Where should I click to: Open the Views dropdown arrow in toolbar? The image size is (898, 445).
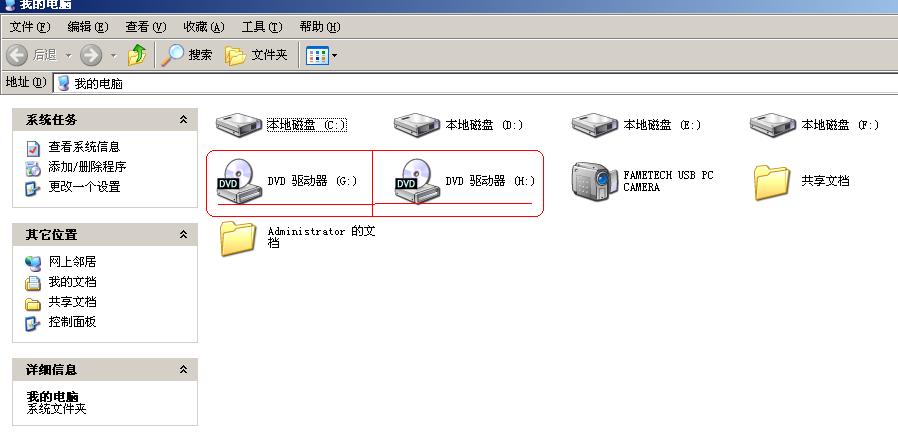point(334,56)
